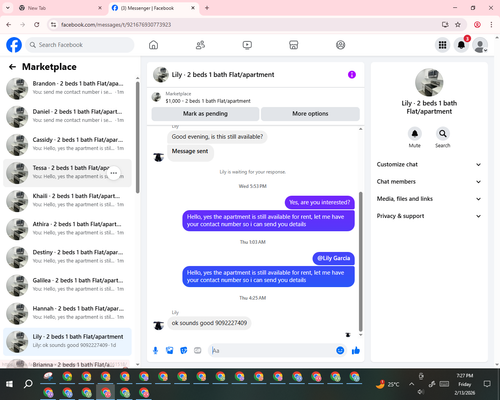This screenshot has height=400, width=500.
Task: Open the $1,000 Marketplace listing link
Action: [208, 101]
